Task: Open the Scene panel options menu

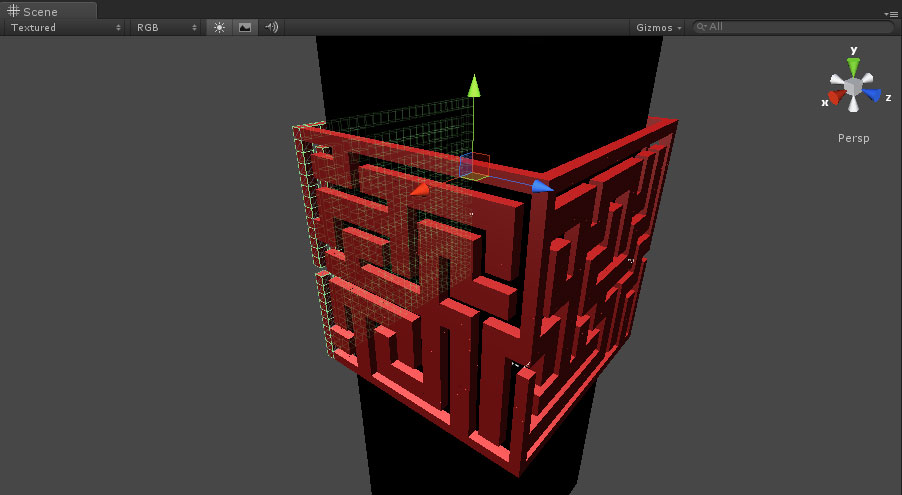Action: [890, 13]
